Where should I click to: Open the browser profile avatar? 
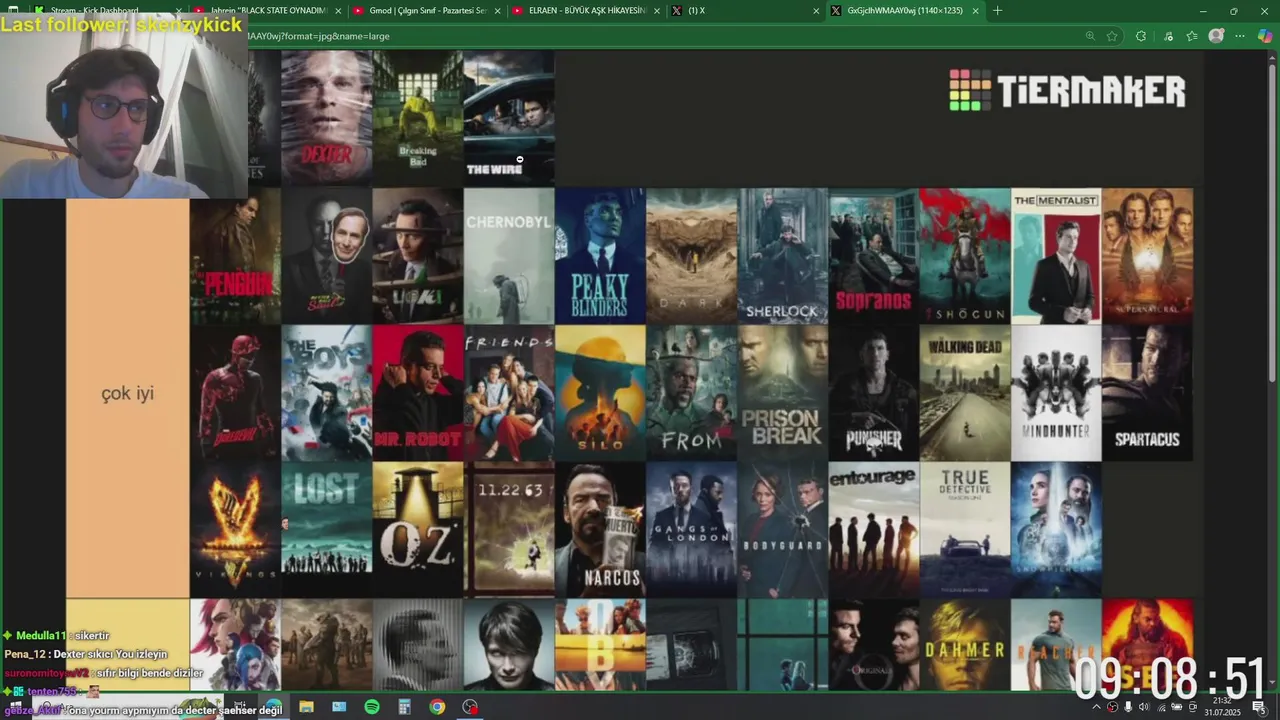[x=1216, y=36]
